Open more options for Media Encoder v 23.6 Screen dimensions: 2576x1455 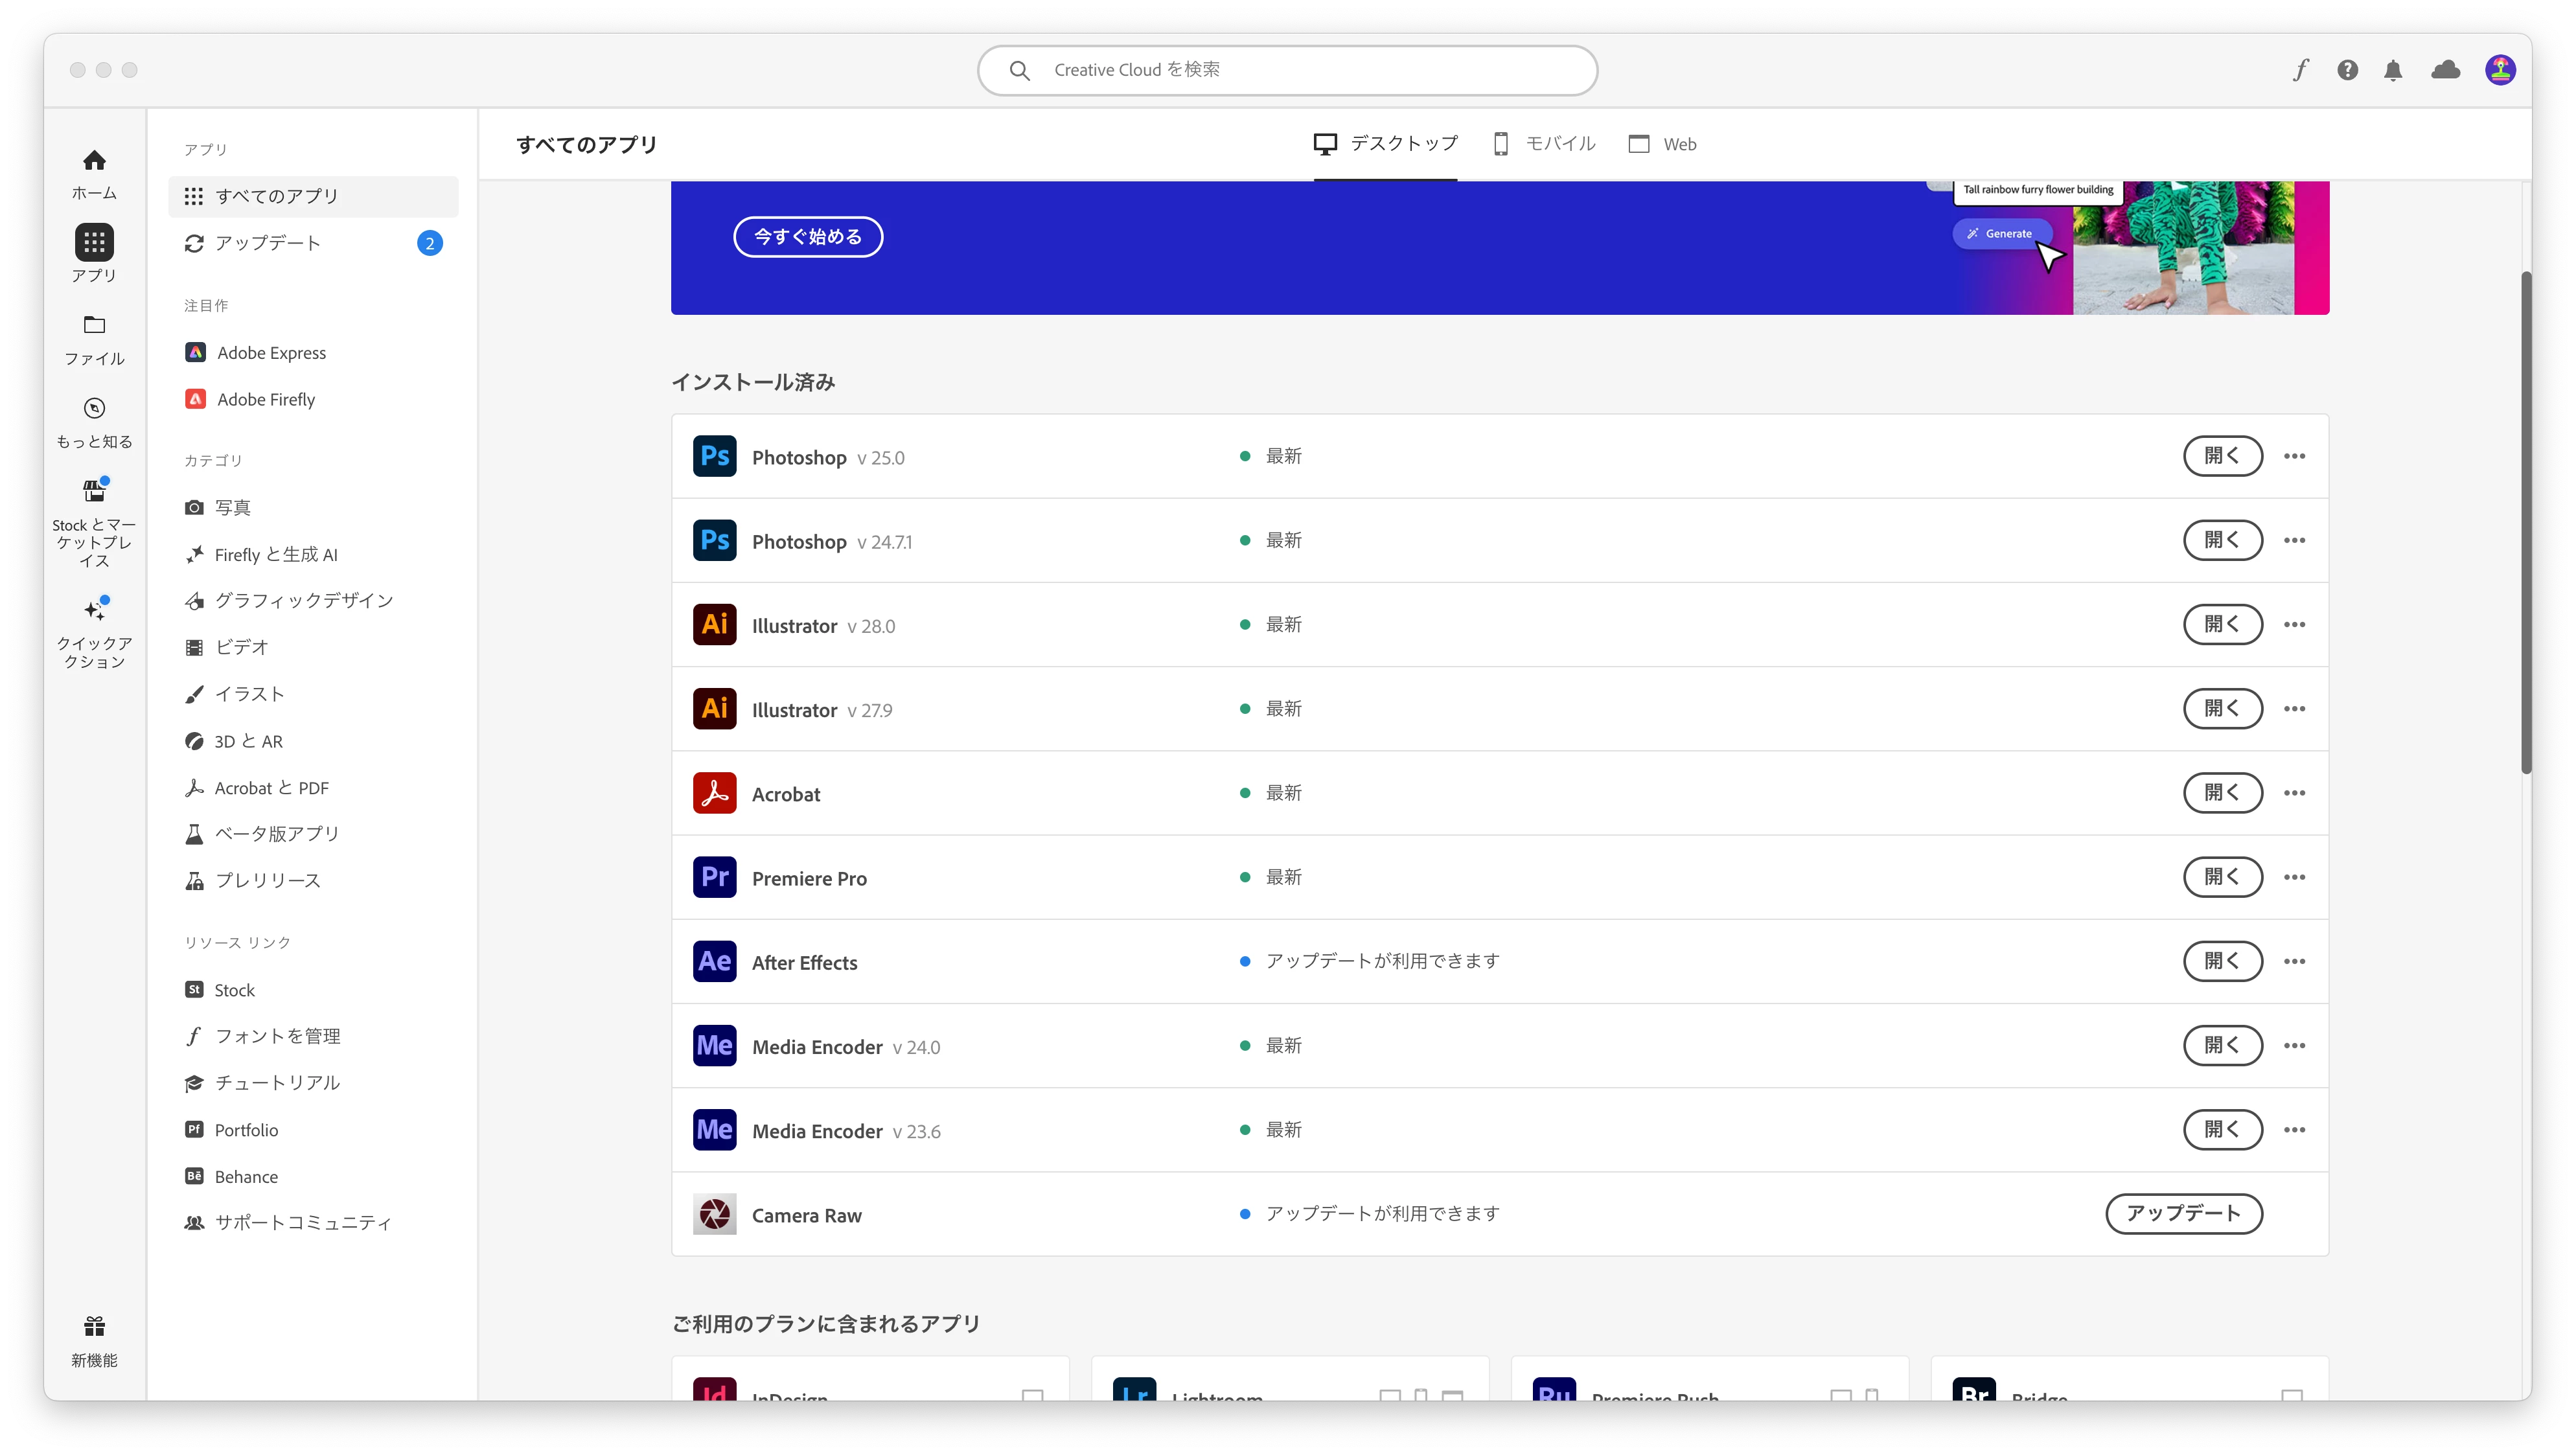[2294, 1130]
